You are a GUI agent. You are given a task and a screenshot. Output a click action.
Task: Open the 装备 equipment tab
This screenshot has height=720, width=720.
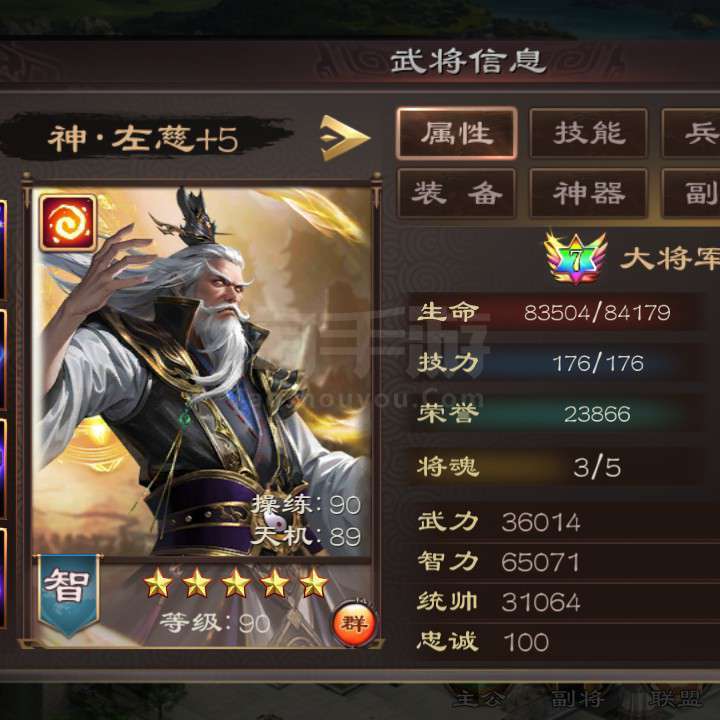pos(456,193)
